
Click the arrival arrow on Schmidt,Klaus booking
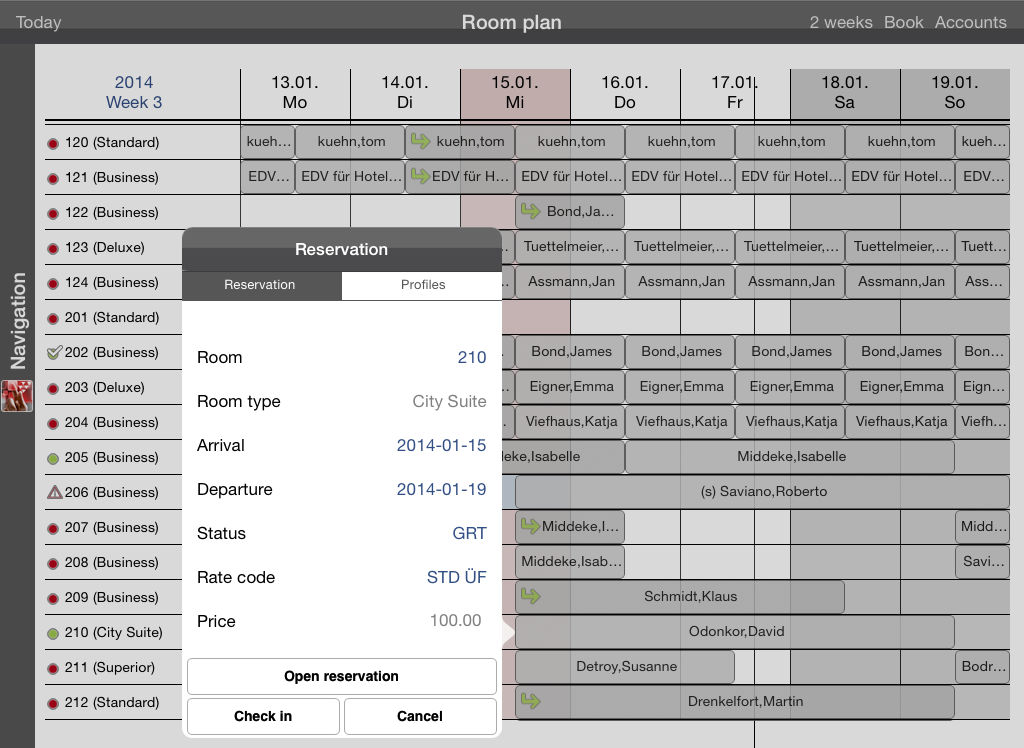[x=530, y=596]
